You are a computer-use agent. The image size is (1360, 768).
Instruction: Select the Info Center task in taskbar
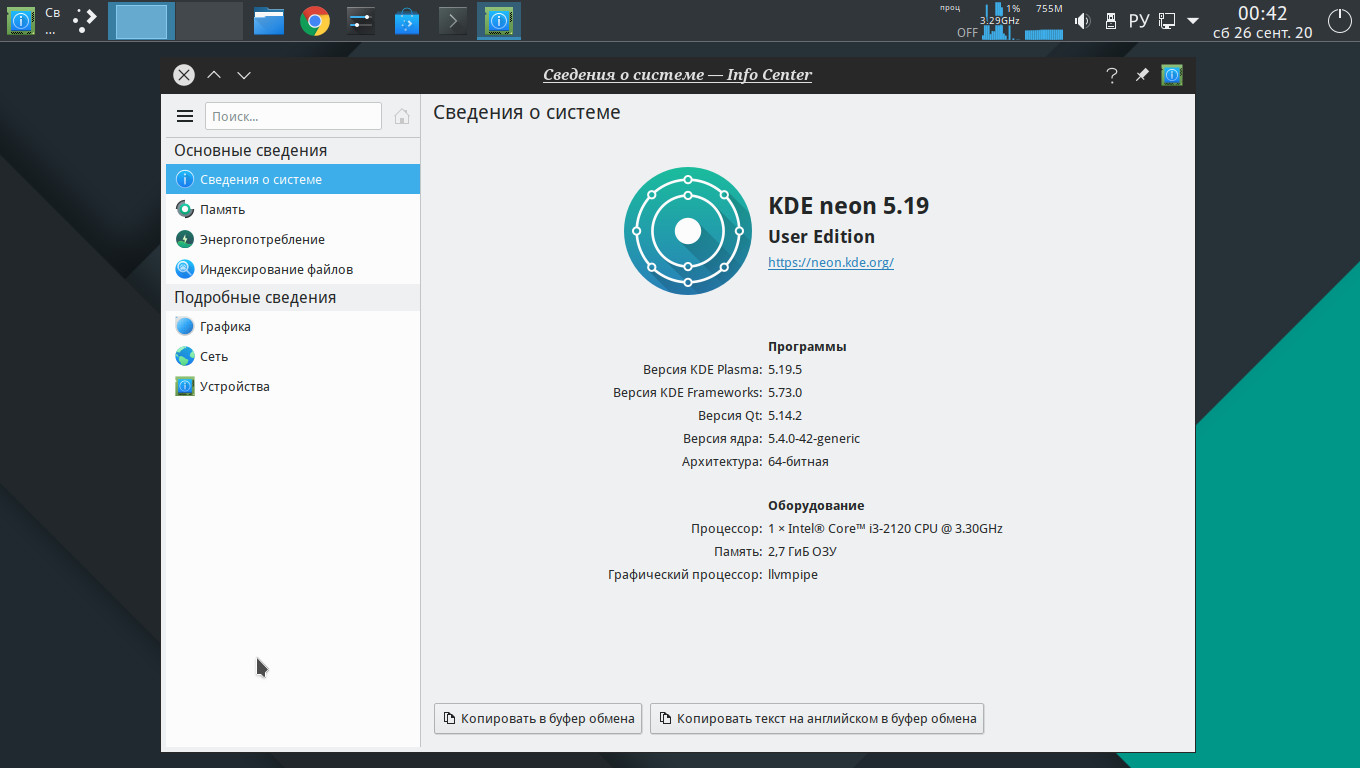[x=499, y=21]
